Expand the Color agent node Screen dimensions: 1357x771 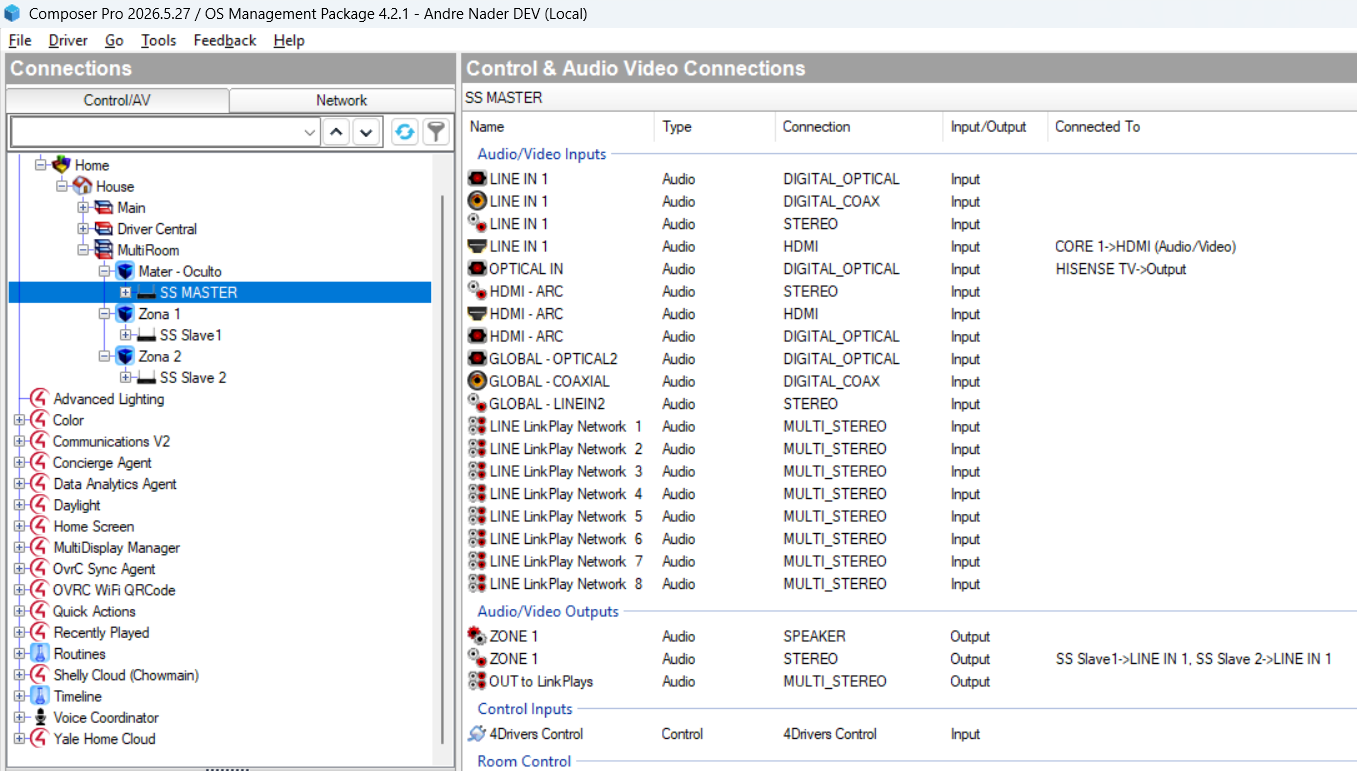(x=20, y=420)
